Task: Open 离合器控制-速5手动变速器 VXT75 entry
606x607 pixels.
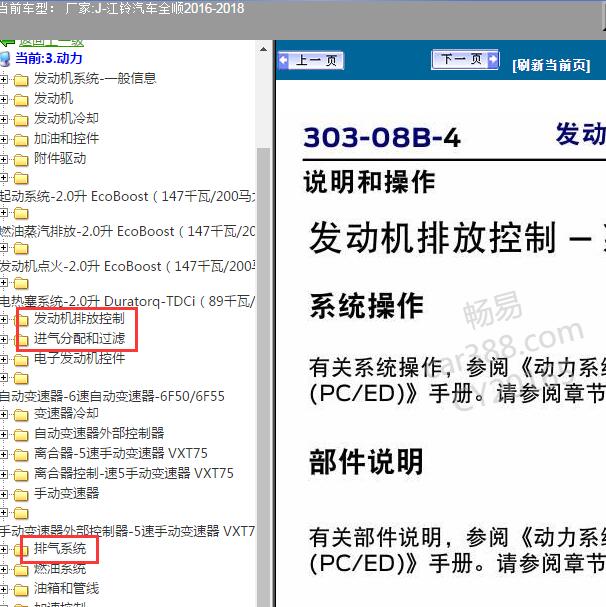Action: tap(134, 473)
